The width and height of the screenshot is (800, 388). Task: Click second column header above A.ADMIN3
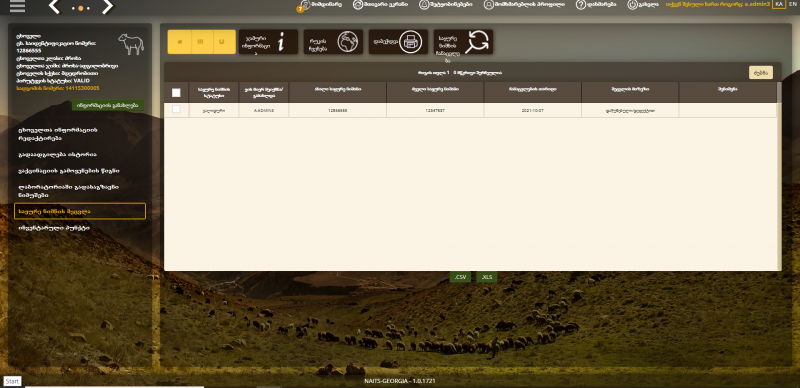click(x=264, y=92)
